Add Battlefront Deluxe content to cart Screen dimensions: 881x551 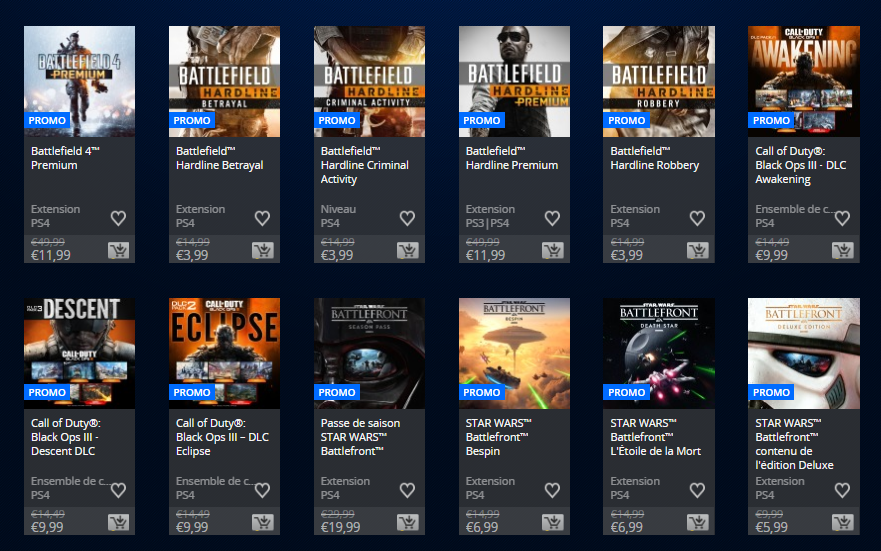(843, 522)
